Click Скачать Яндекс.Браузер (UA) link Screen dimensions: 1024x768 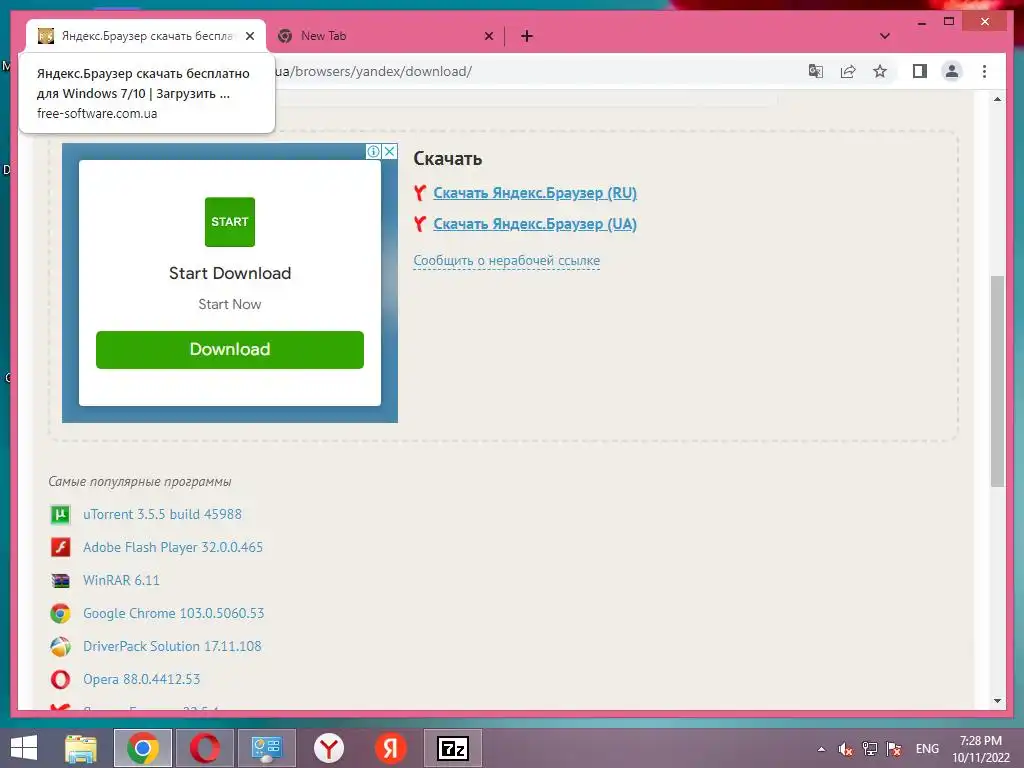coord(535,224)
